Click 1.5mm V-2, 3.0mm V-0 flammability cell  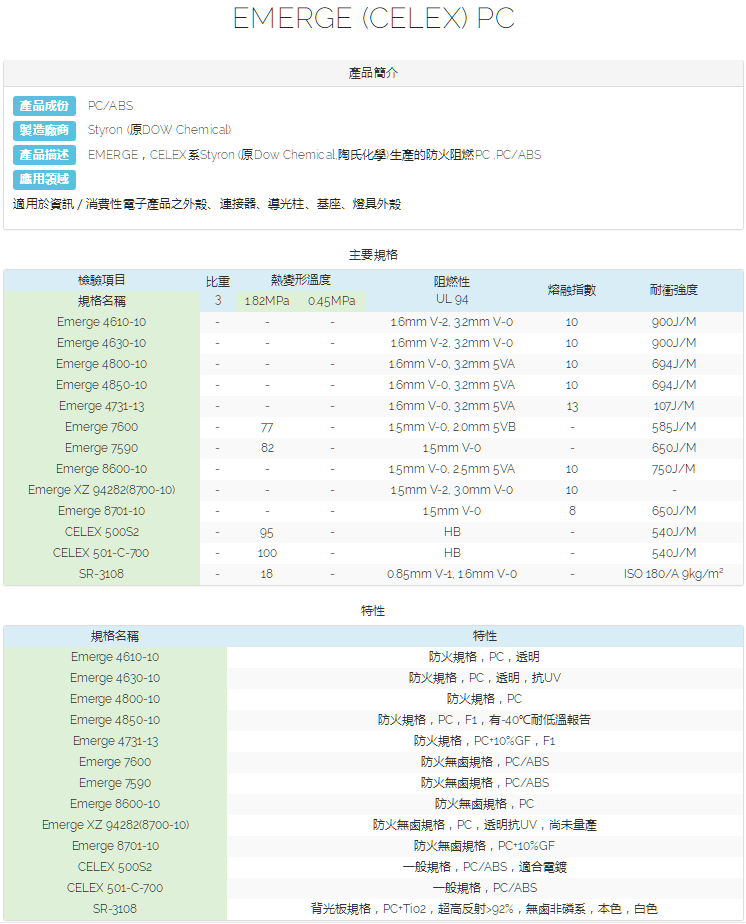pos(452,490)
